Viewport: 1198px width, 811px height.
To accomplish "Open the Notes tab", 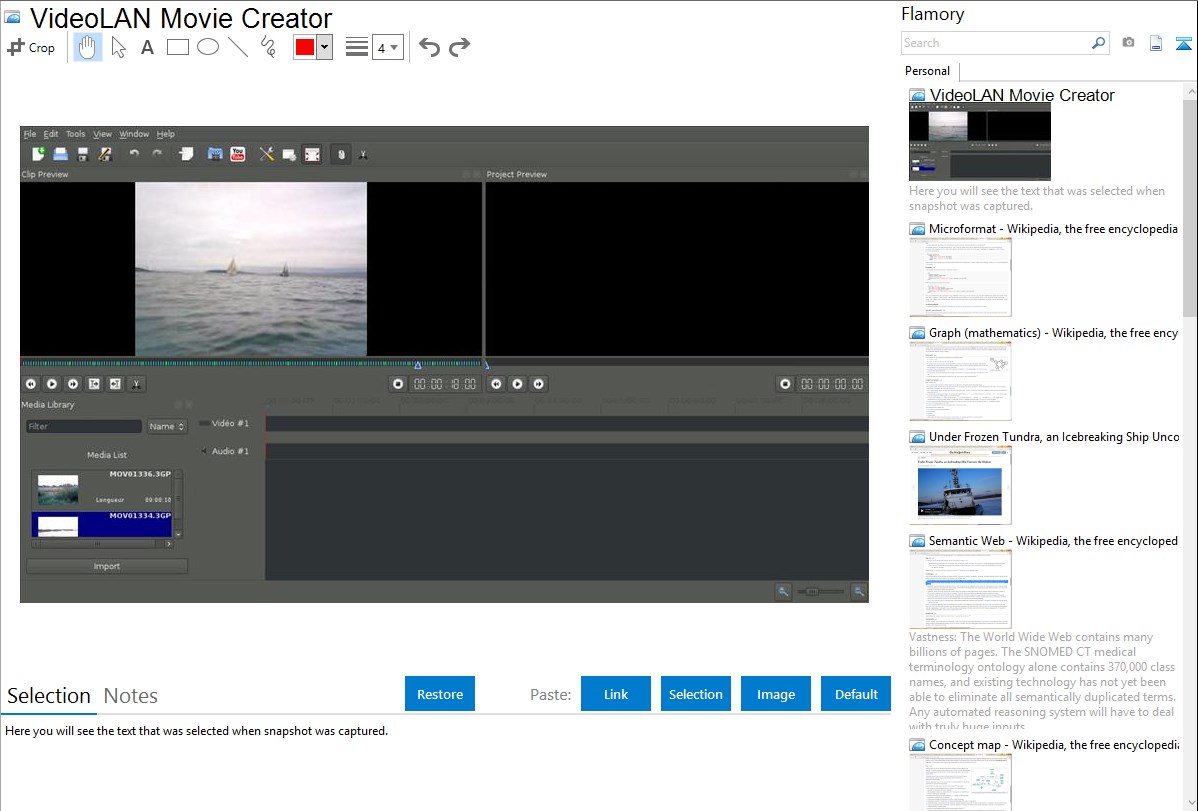I will [131, 696].
